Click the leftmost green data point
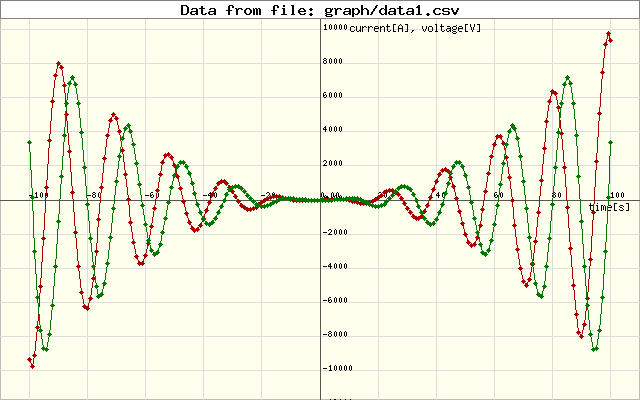Viewport: 640px width, 400px height. coord(30,142)
